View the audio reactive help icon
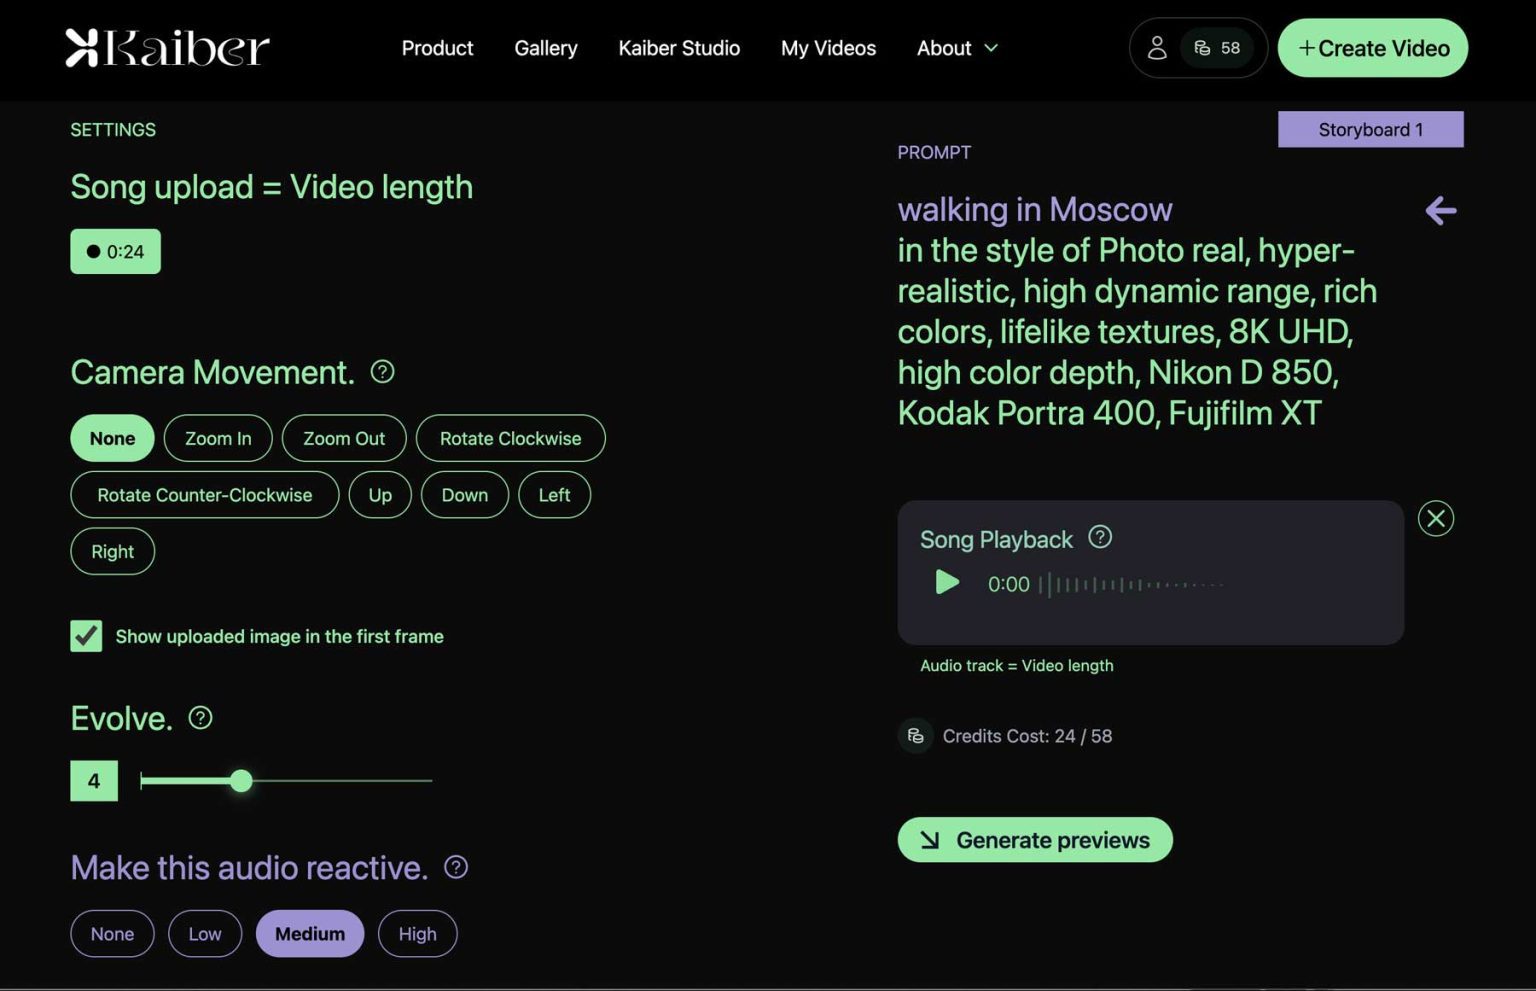The height and width of the screenshot is (991, 1536). pyautogui.click(x=456, y=867)
